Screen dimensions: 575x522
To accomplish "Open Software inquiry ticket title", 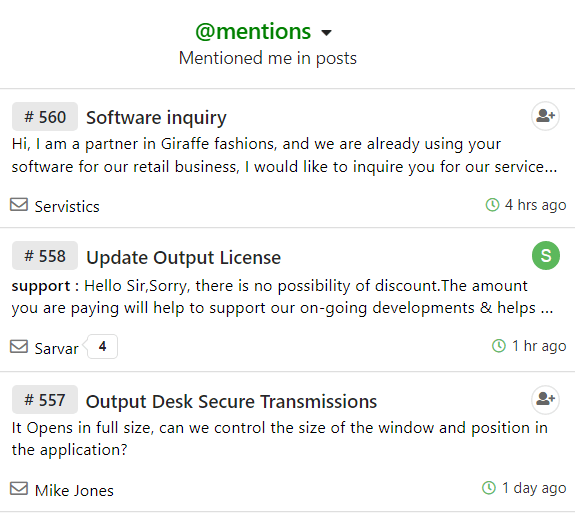I will (156, 118).
